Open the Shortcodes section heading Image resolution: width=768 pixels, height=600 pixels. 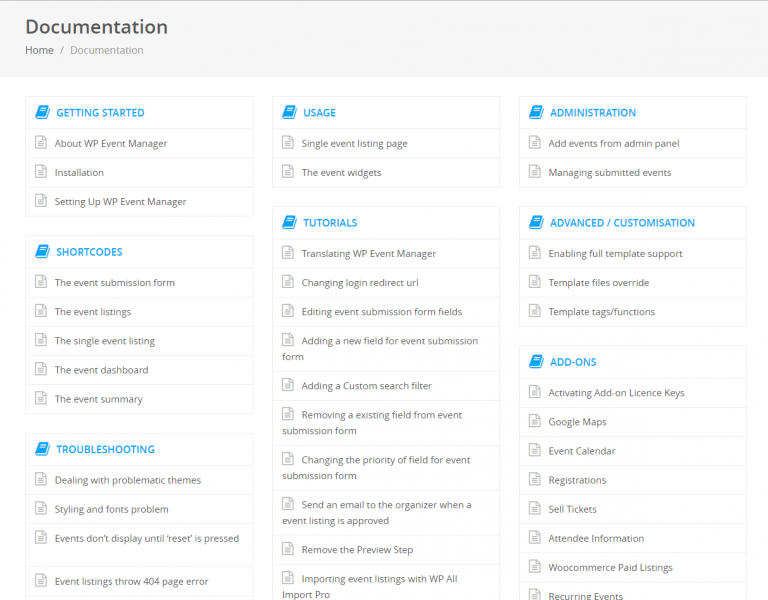pos(89,252)
